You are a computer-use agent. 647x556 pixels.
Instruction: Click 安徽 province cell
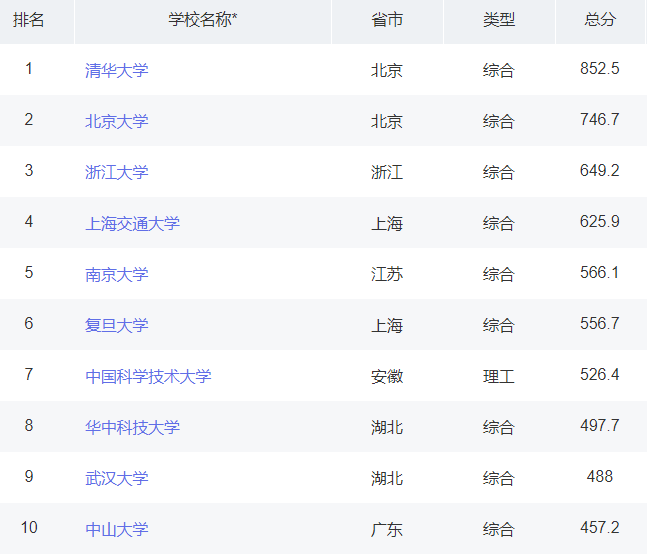coord(387,376)
